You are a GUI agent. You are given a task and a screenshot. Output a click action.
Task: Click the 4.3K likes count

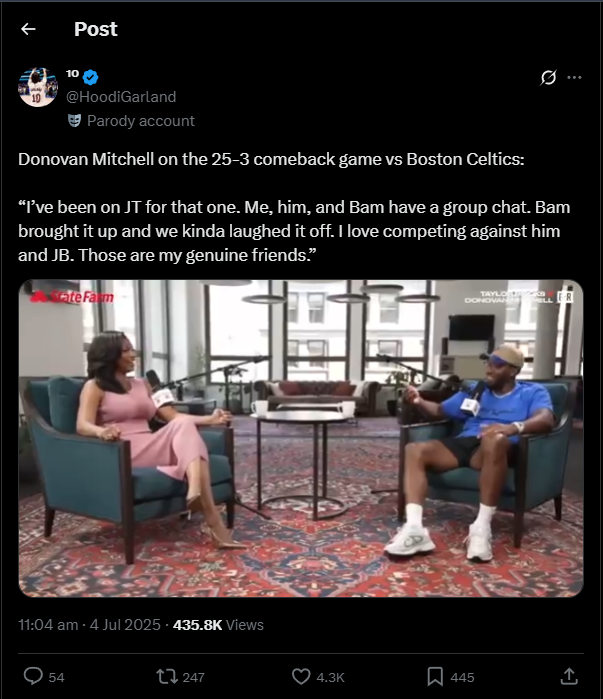[330, 678]
